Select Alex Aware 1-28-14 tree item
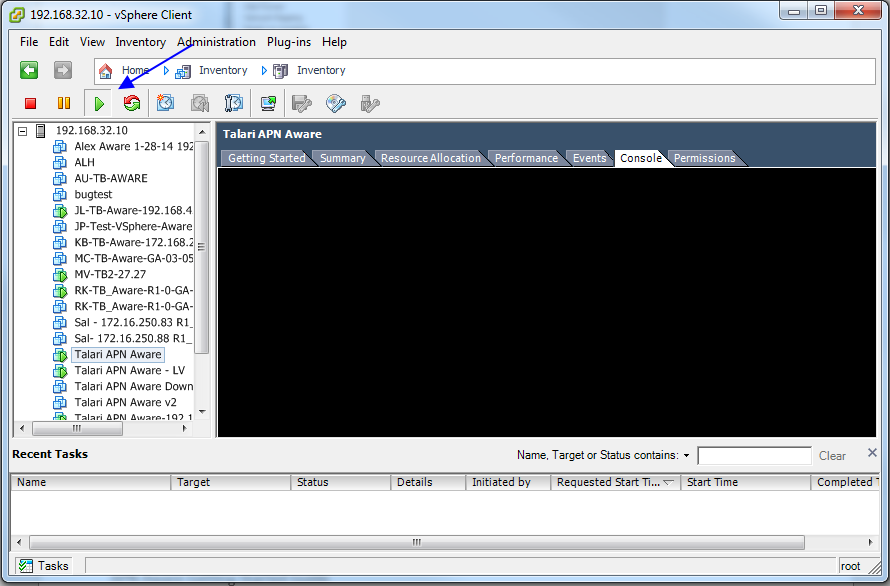The height and width of the screenshot is (586, 890). pos(133,146)
